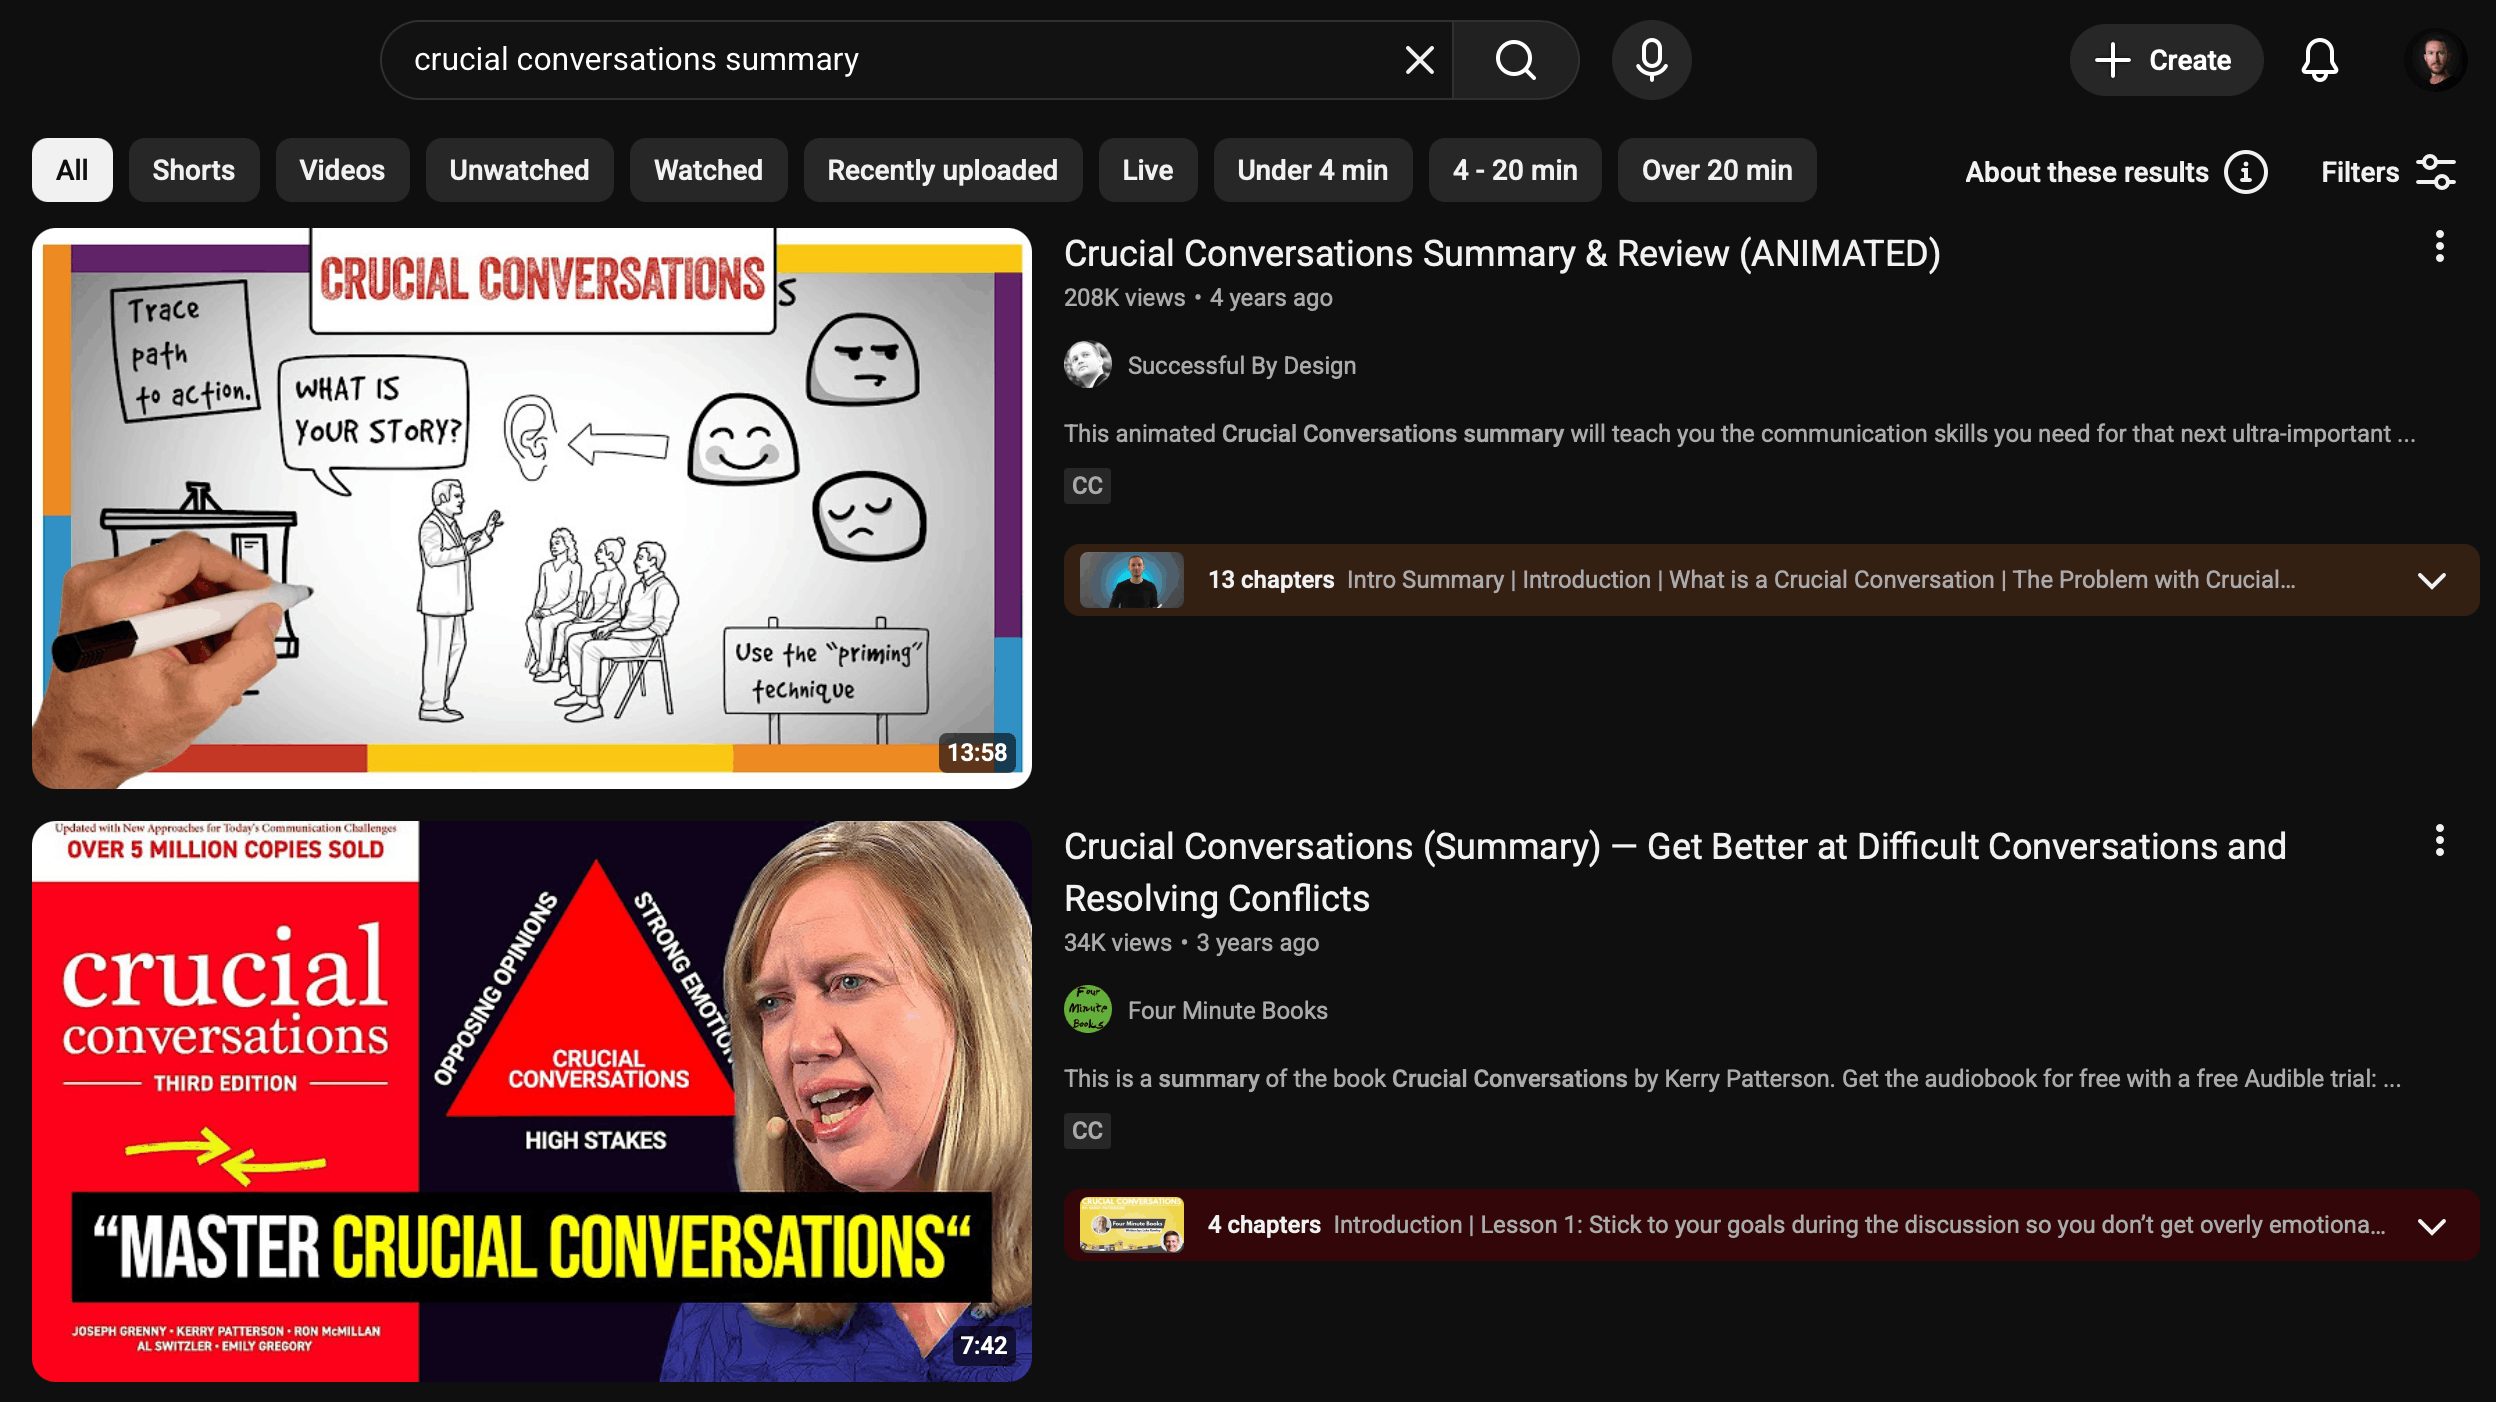
Task: Open the Filters panel
Action: point(2387,172)
